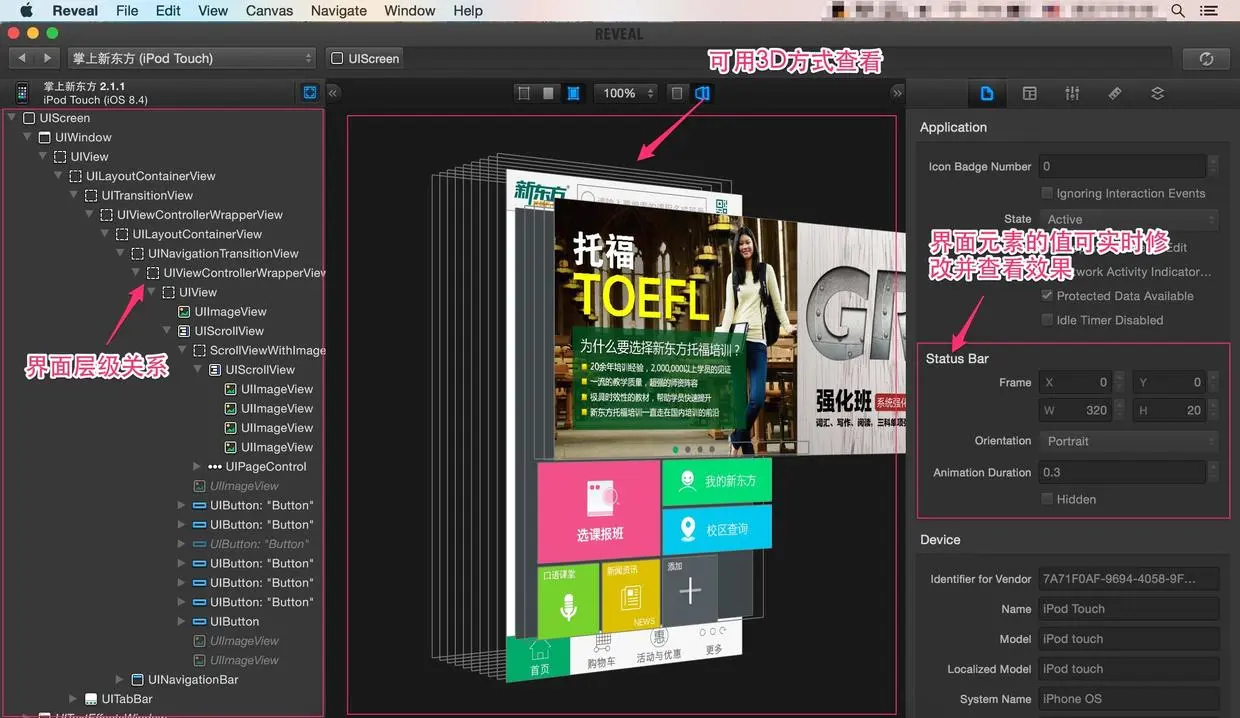
Task: Click Status Bar Frame X field
Action: click(1076, 382)
